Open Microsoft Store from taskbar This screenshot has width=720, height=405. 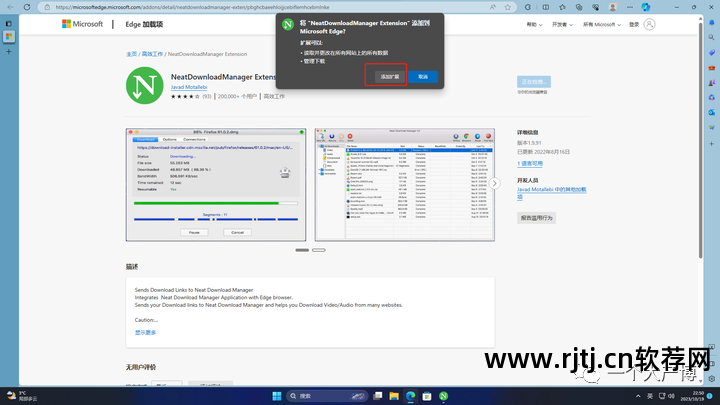coord(427,396)
